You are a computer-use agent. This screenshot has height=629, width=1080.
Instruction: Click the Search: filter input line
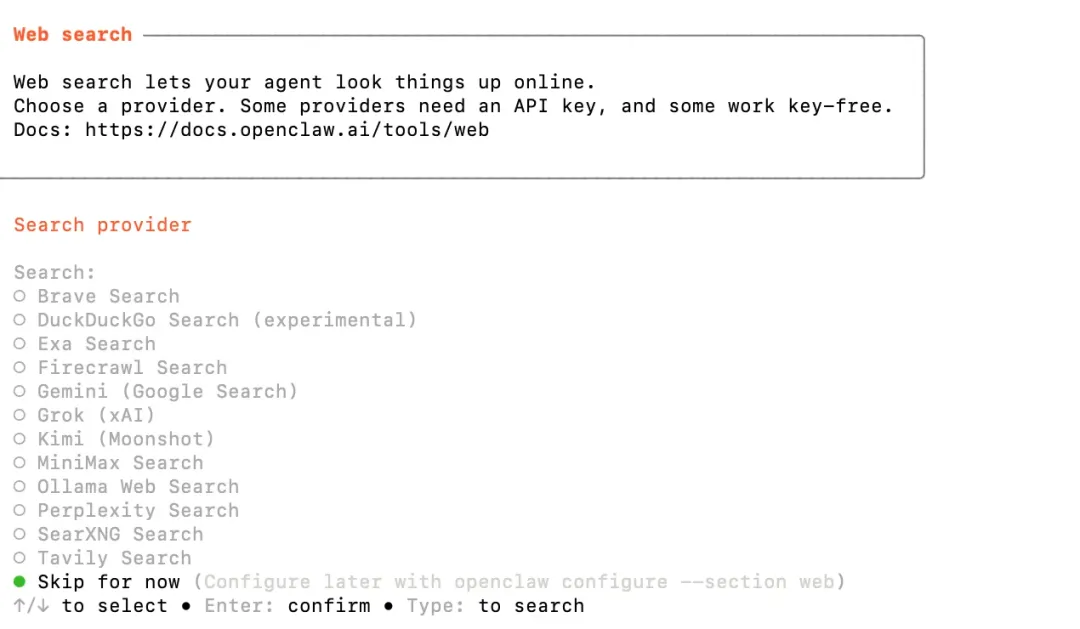click(x=54, y=273)
